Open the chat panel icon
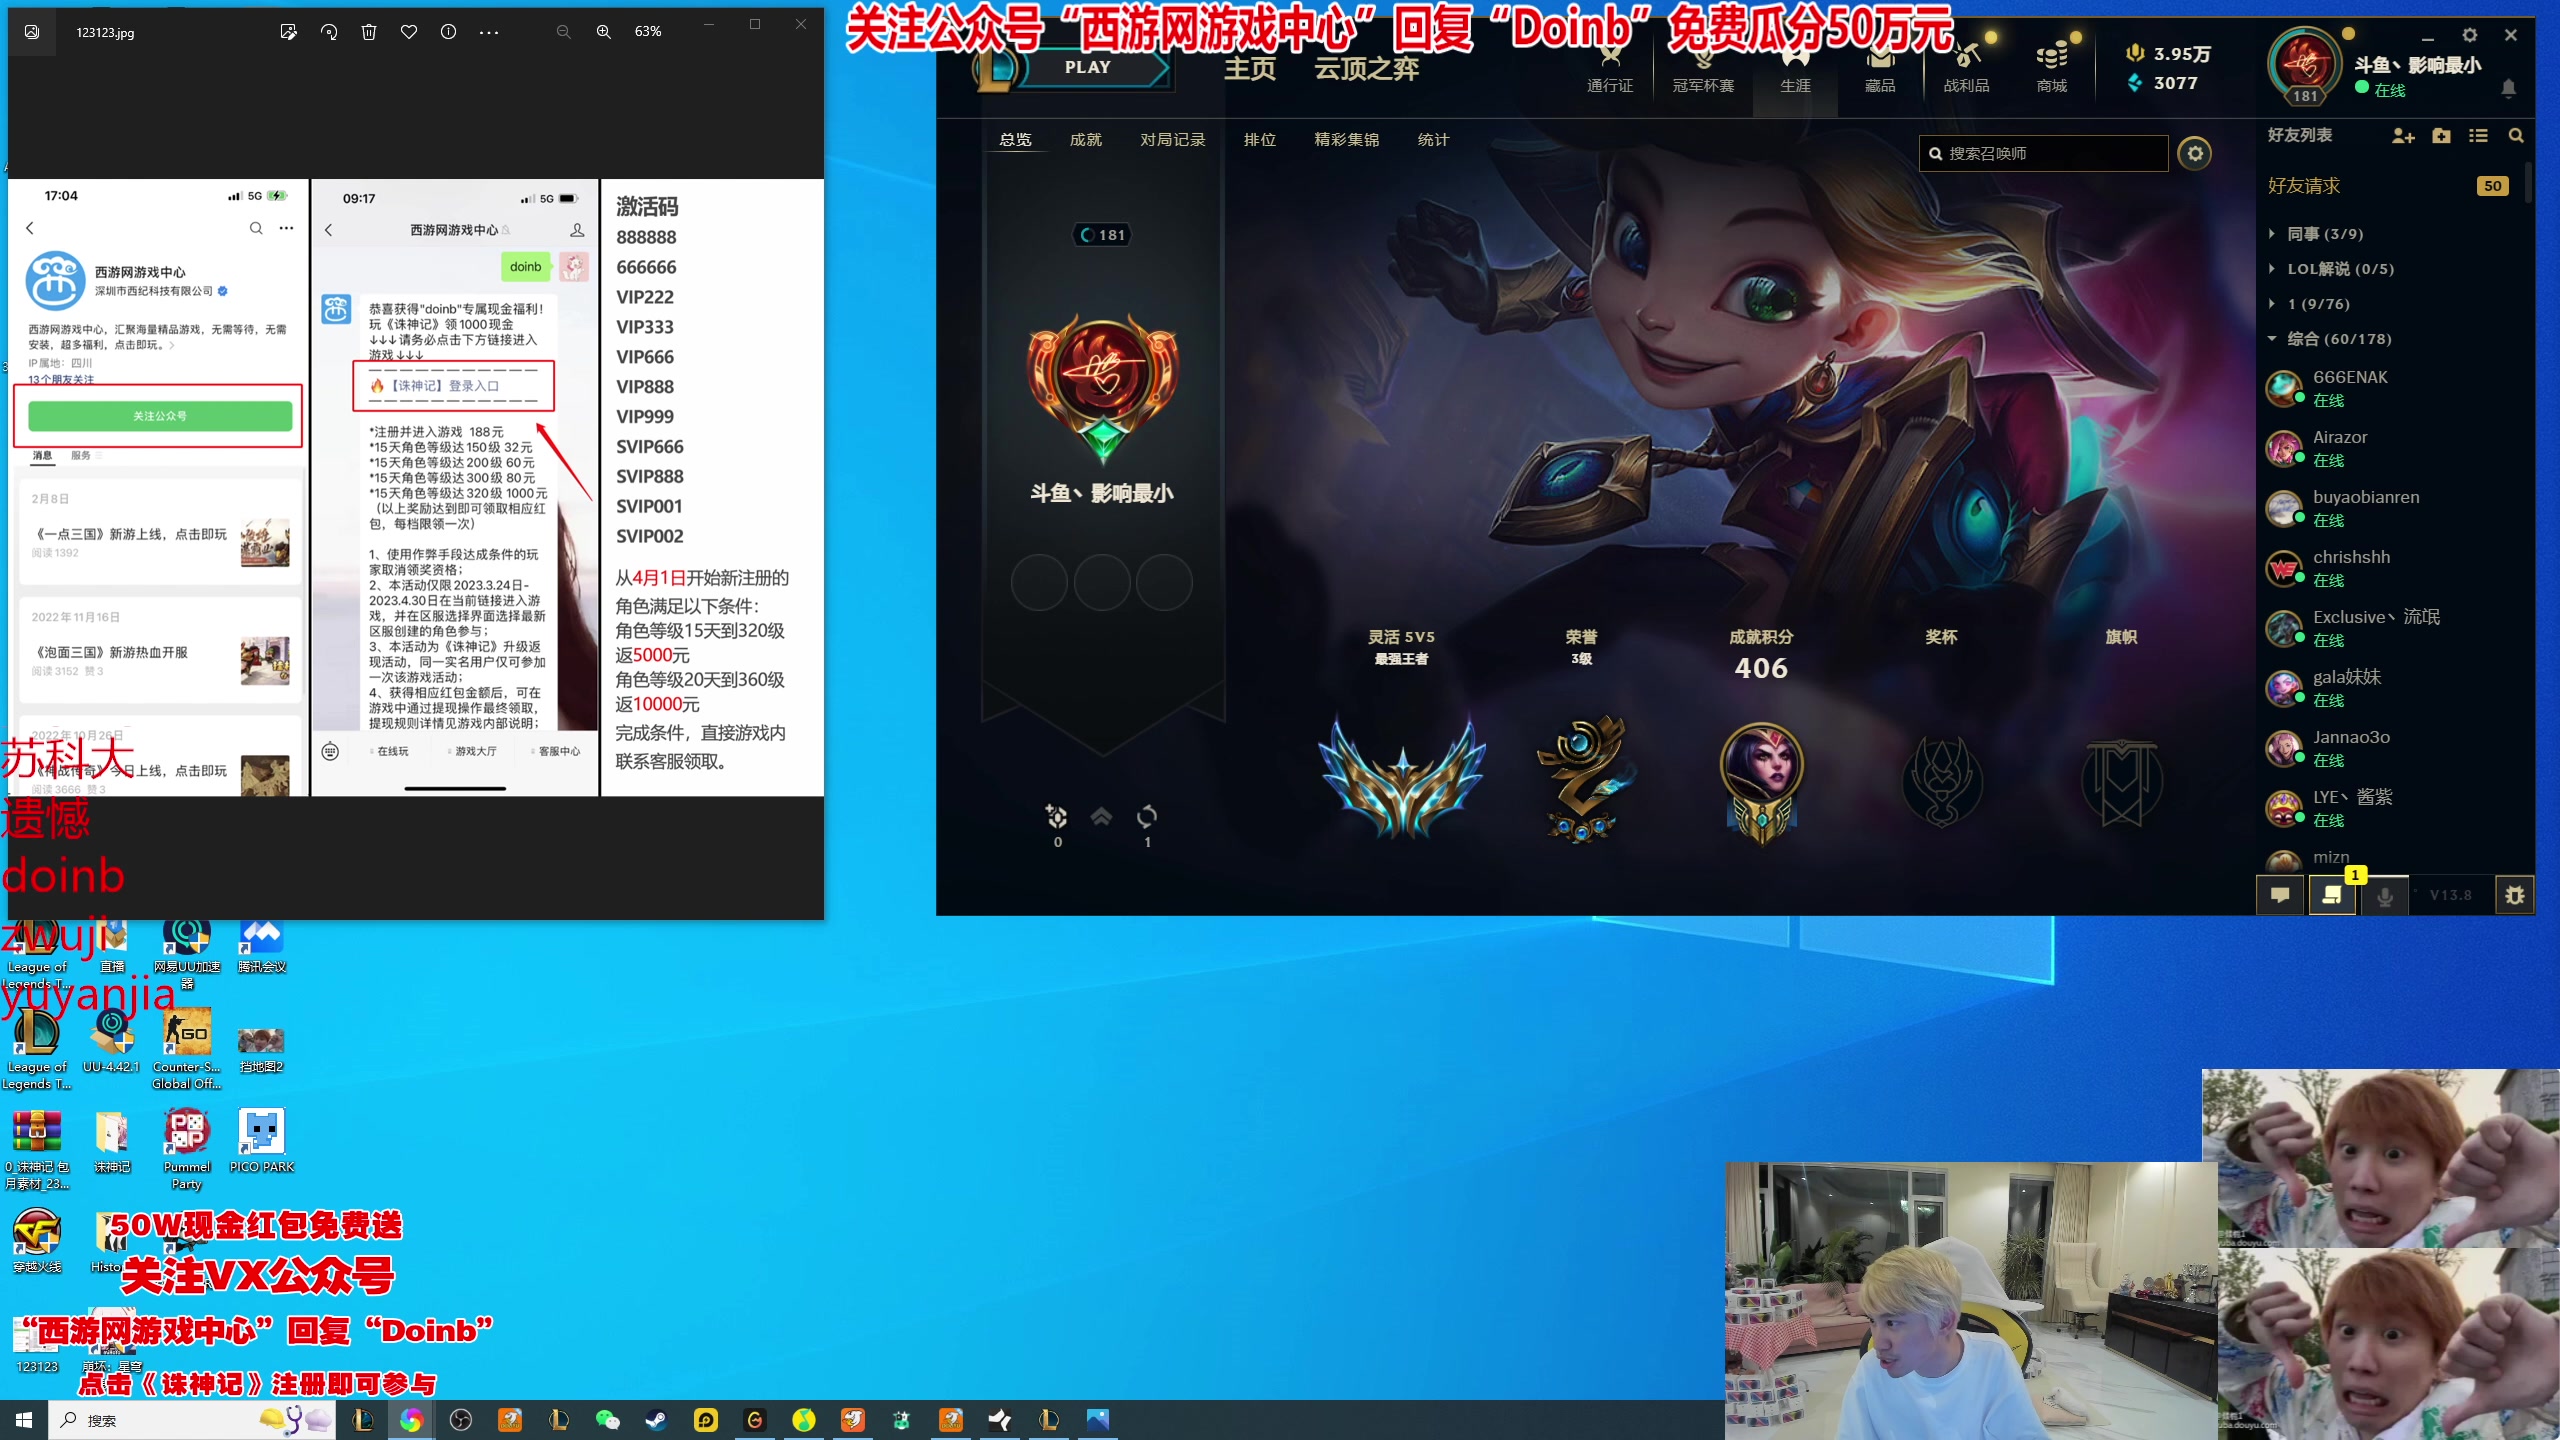Screen dimensions: 2560x1440 [2280, 895]
